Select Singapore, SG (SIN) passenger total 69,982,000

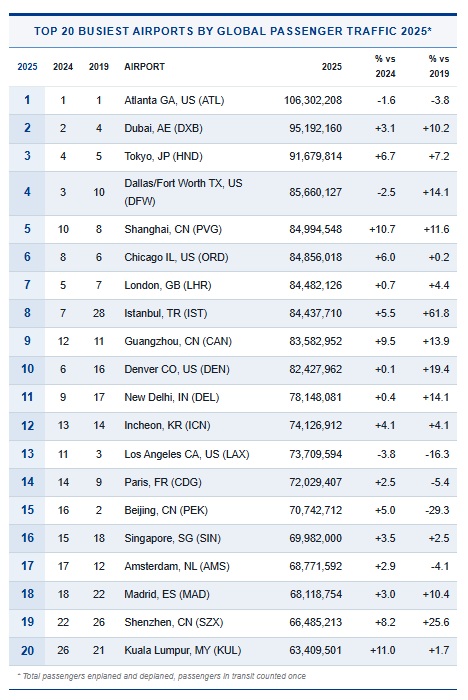[315, 538]
